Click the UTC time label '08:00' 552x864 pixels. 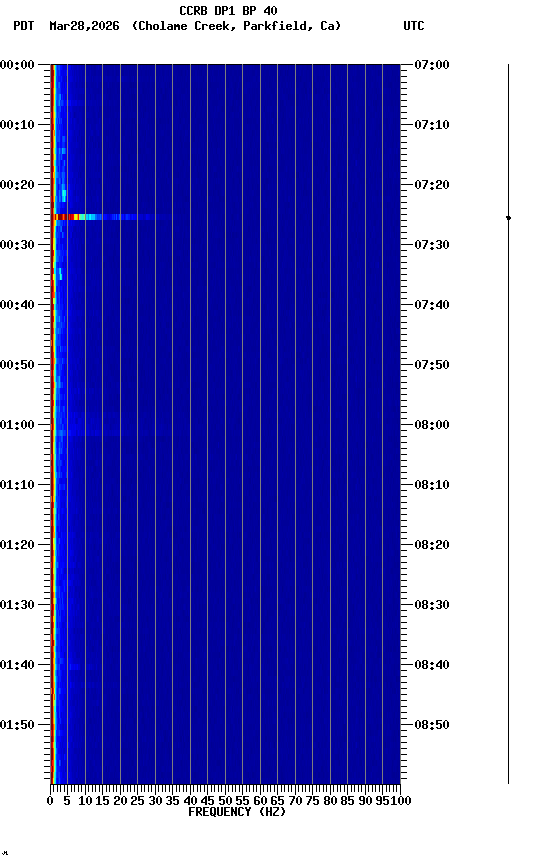[432, 425]
